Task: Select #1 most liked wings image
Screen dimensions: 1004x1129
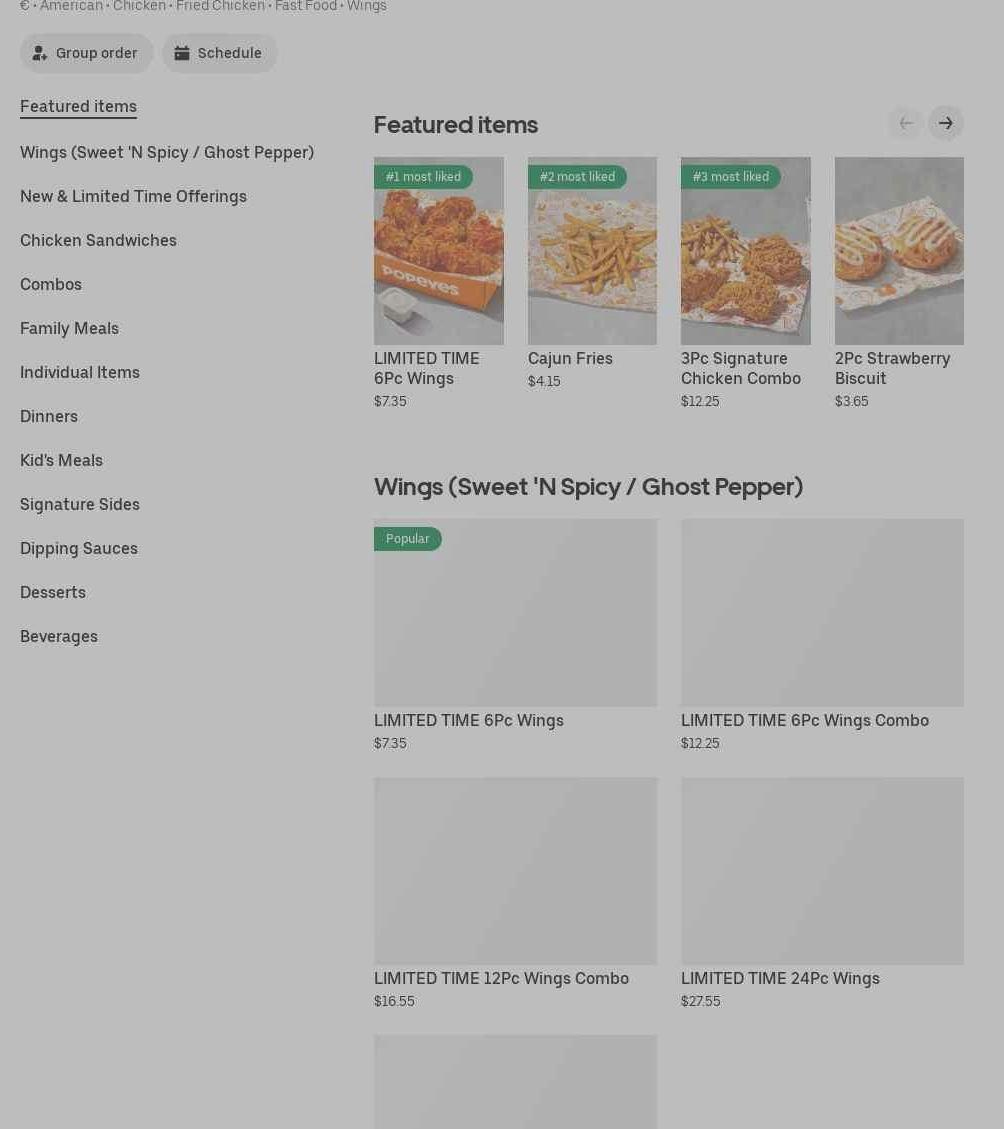Action: pyautogui.click(x=438, y=251)
